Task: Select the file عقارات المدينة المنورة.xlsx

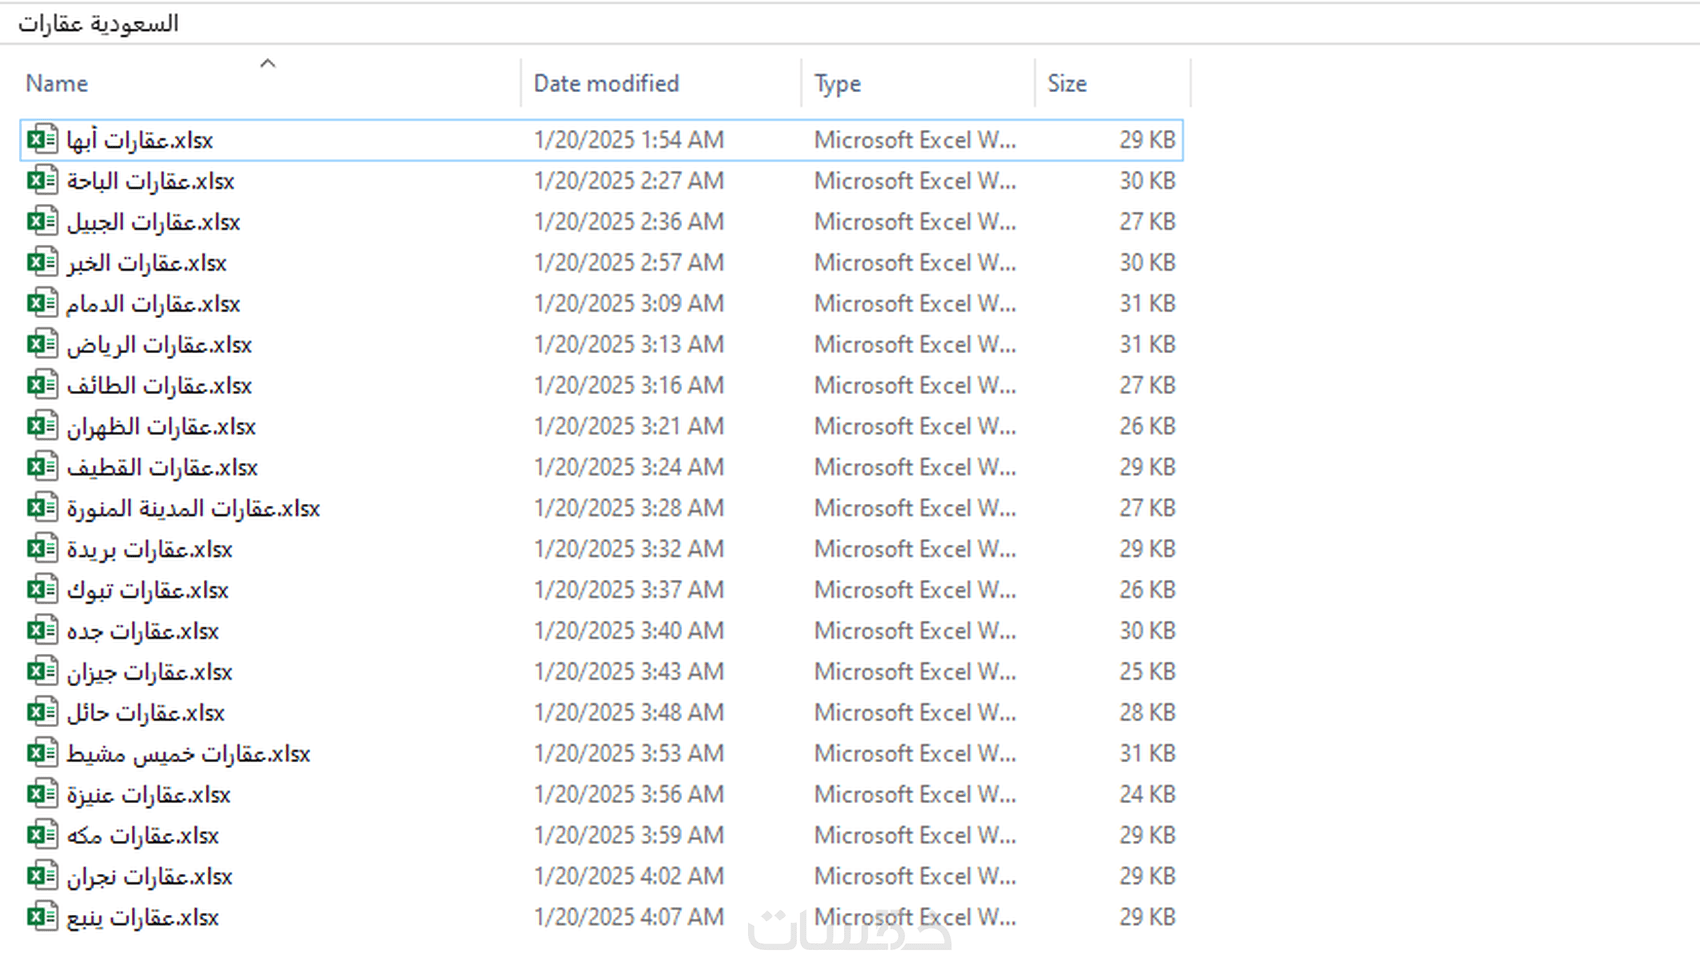Action: point(193,509)
